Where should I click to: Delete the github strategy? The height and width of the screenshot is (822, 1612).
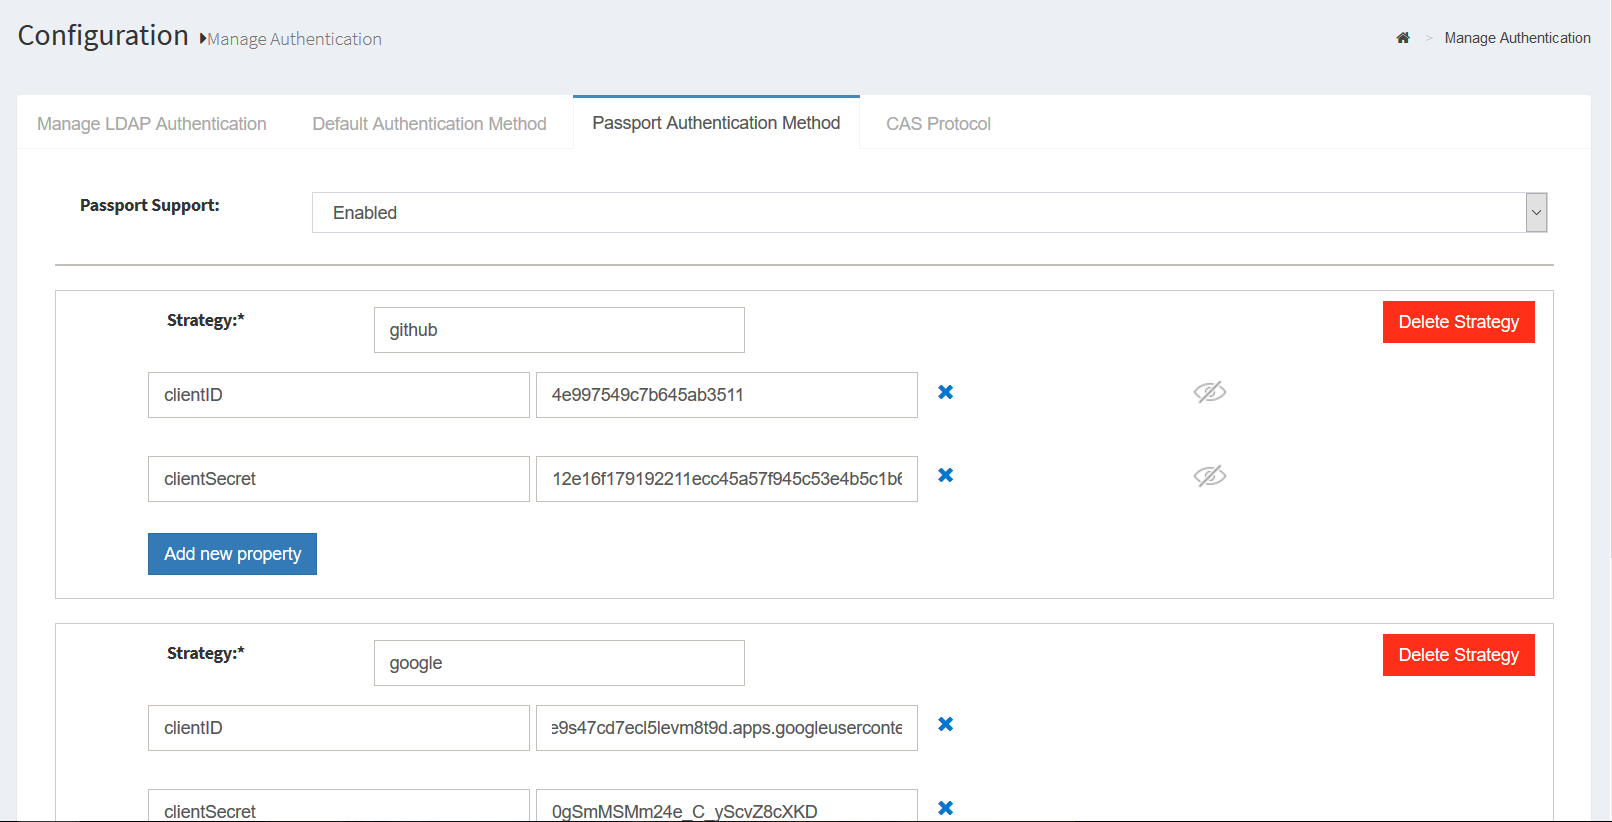pyautogui.click(x=1458, y=322)
